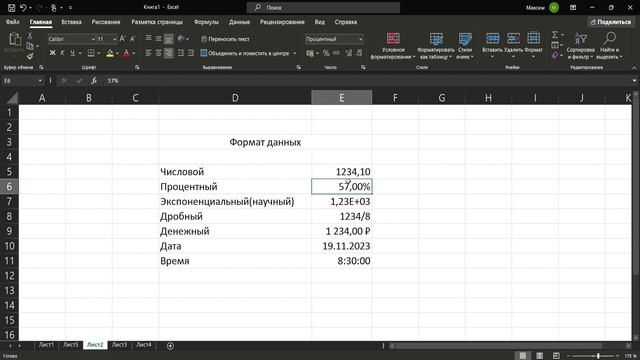Click increase indent icon
The height and width of the screenshot is (360, 640).
[x=191, y=53]
